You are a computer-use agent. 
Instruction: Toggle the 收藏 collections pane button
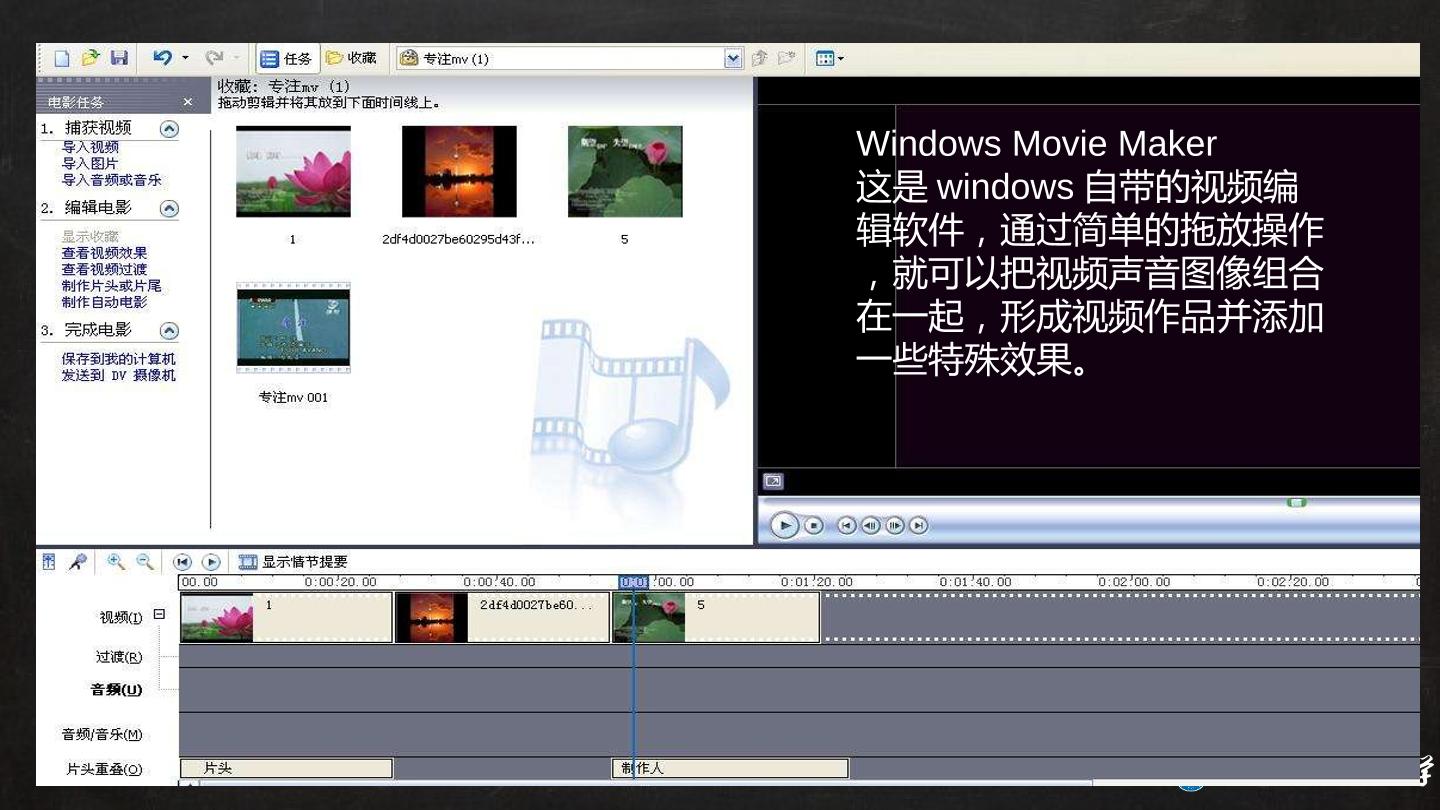click(351, 59)
